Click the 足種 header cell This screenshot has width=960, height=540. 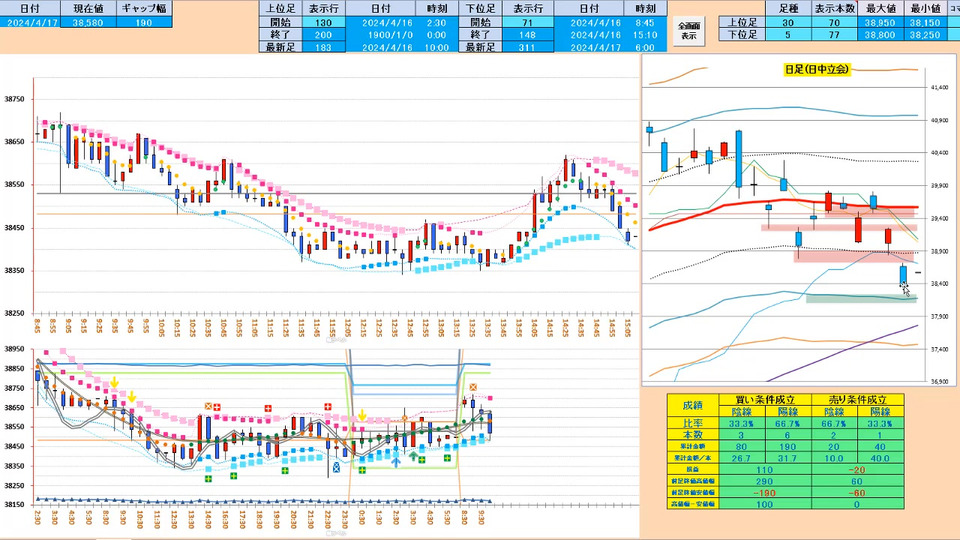788,9
